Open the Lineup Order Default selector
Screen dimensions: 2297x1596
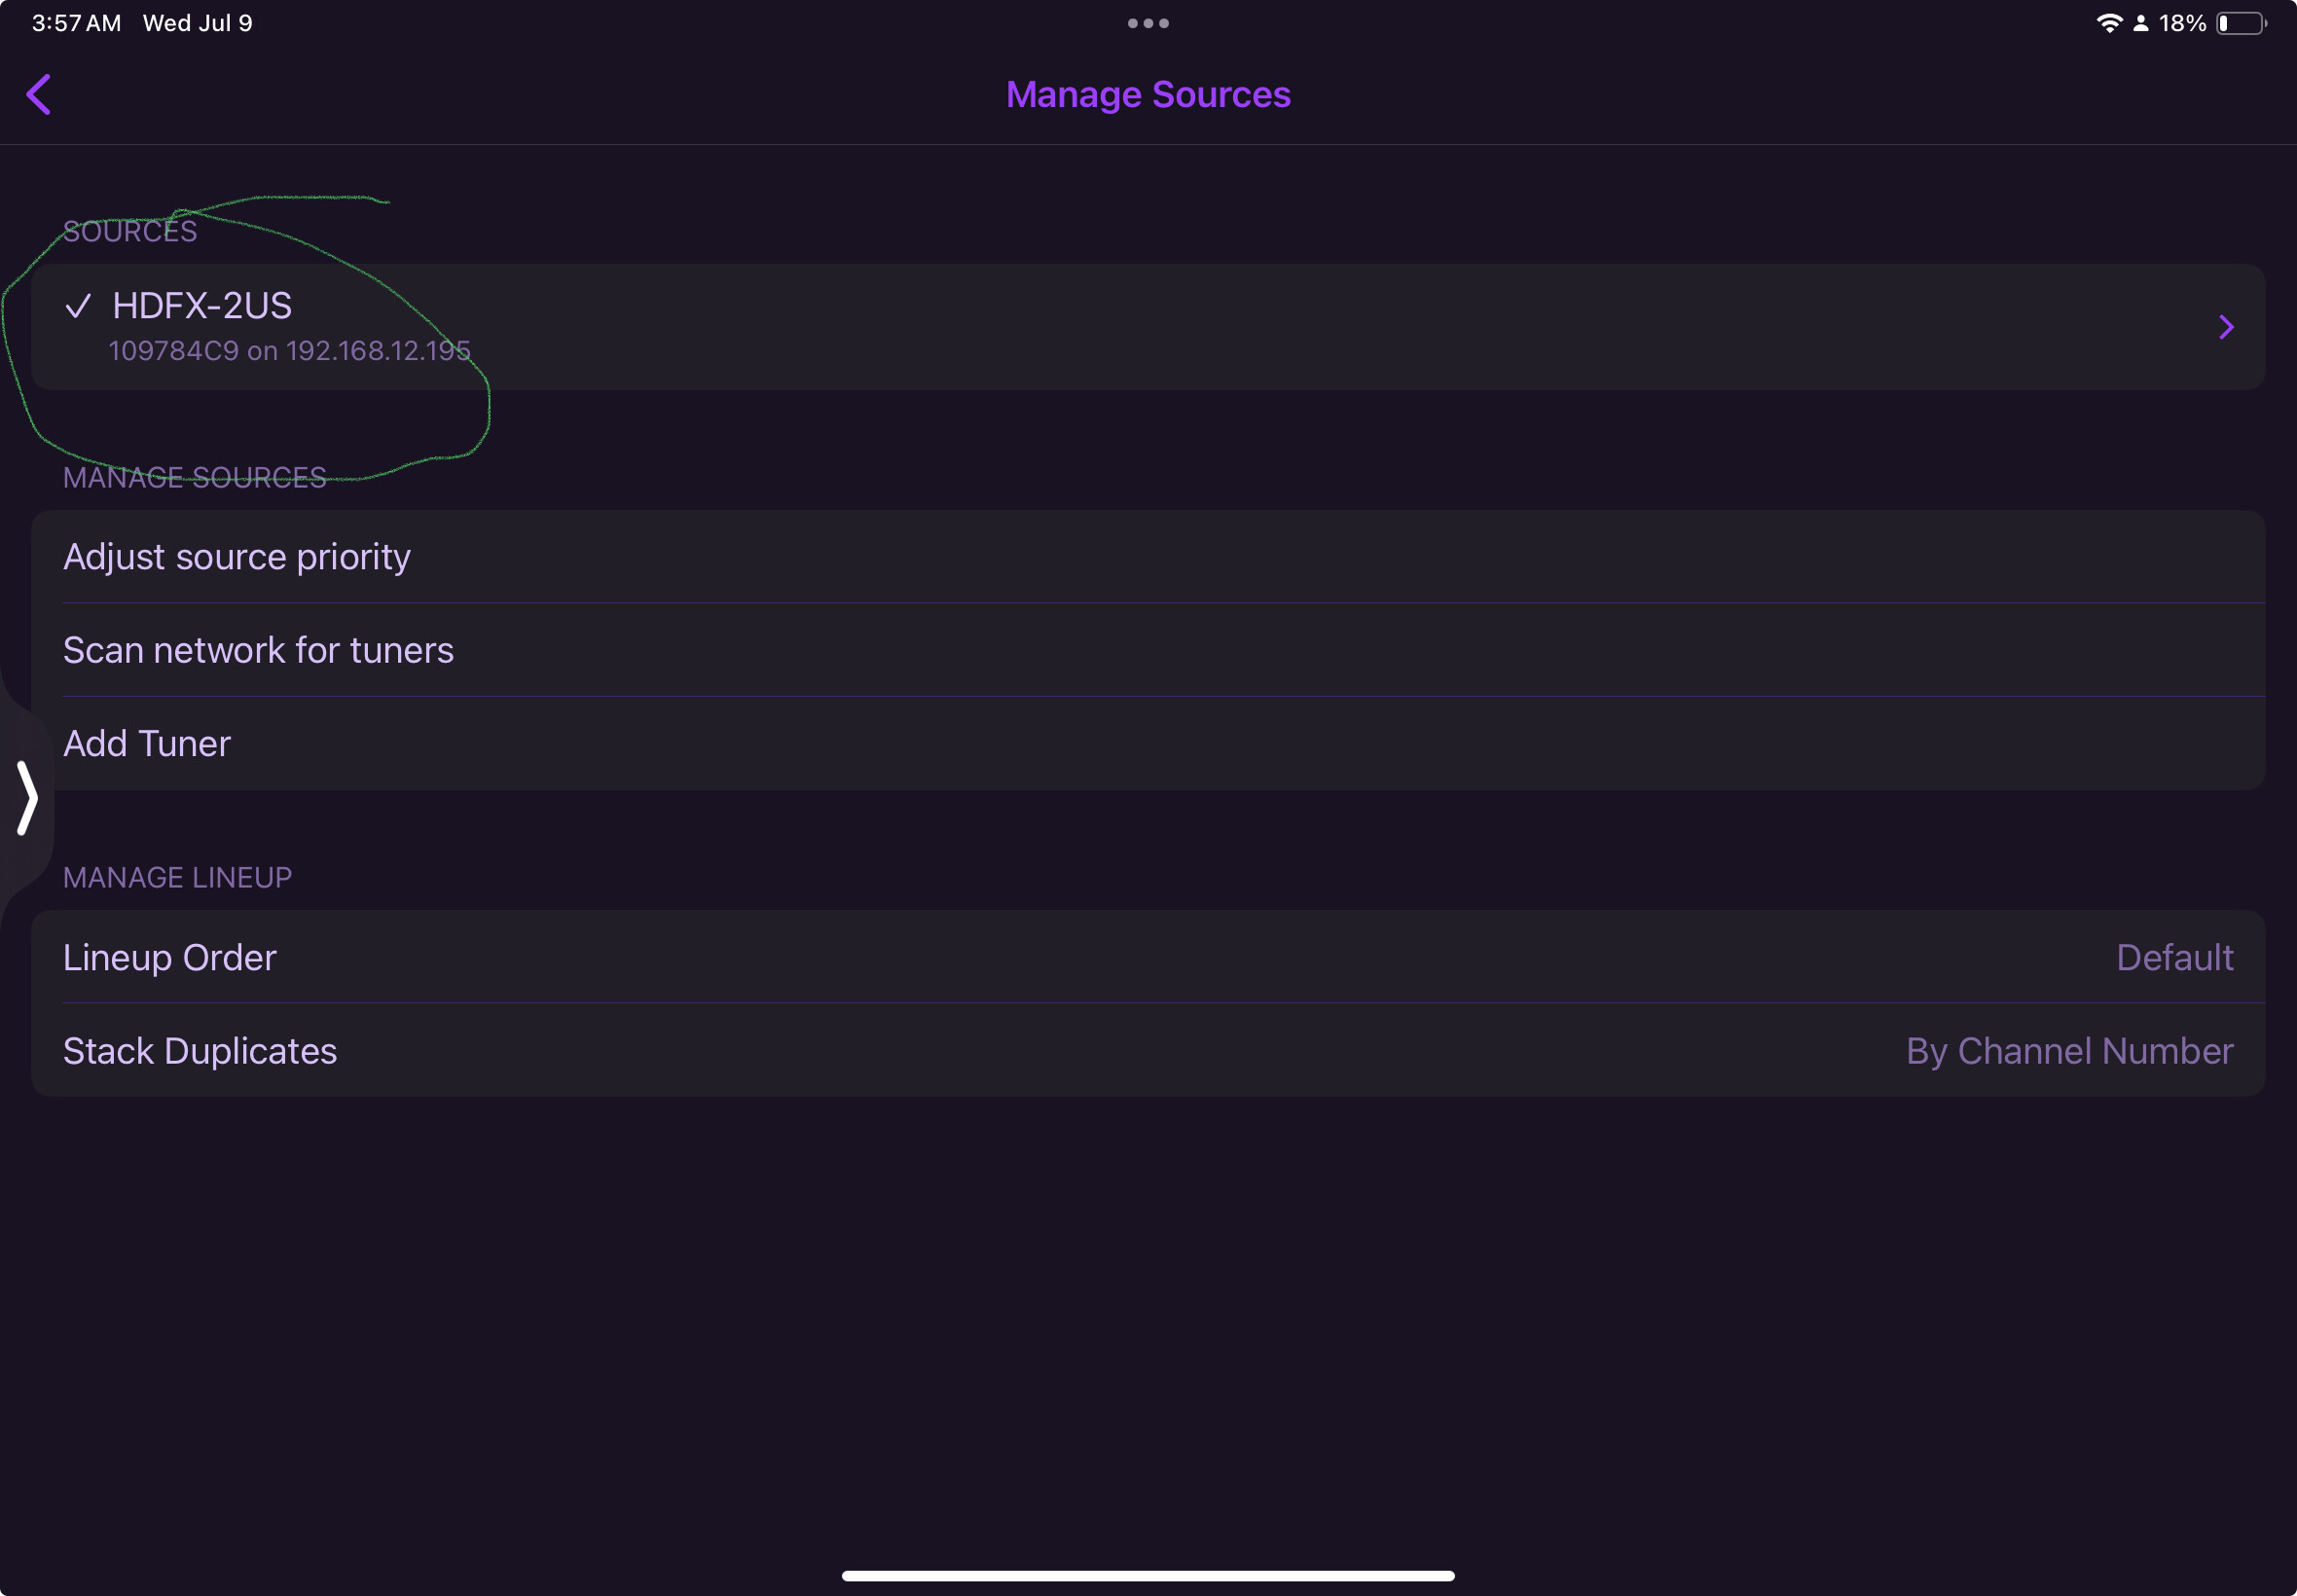(x=2174, y=957)
